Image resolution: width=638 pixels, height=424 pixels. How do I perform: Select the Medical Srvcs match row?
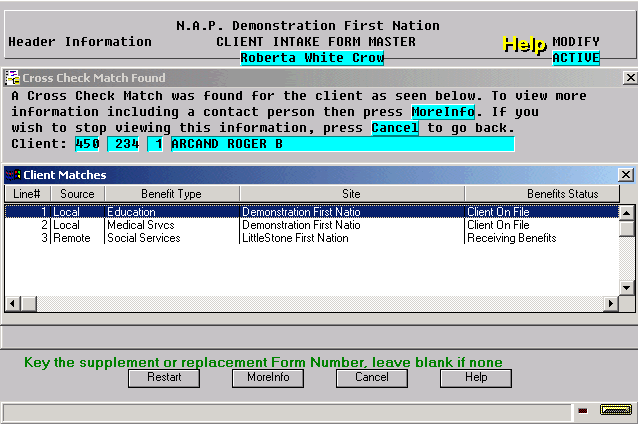(x=312, y=225)
